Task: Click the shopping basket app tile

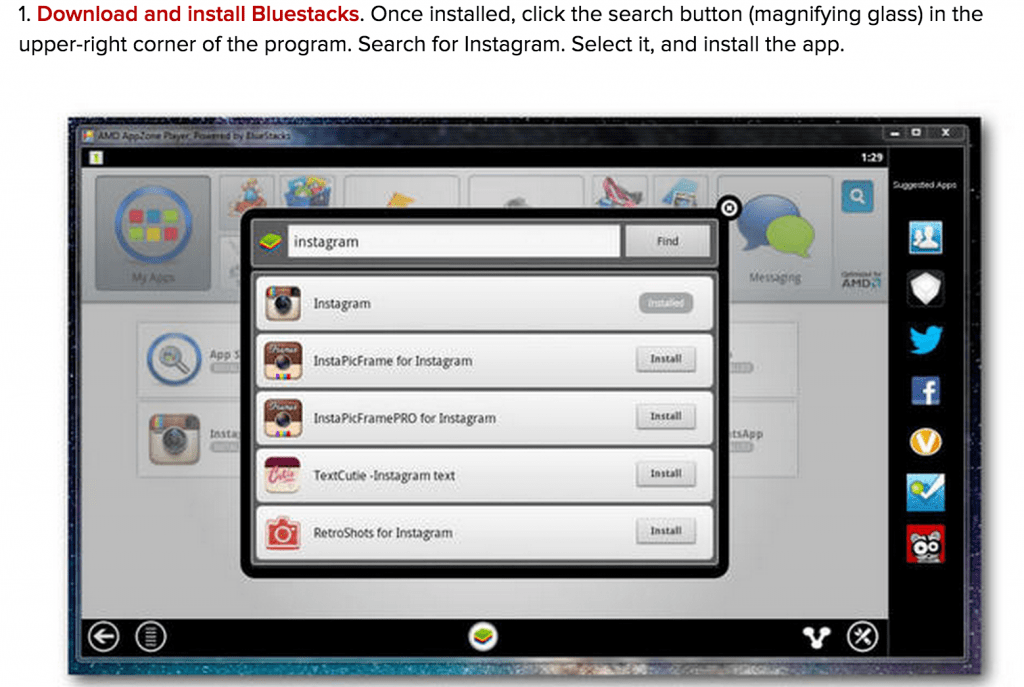Action: 308,192
